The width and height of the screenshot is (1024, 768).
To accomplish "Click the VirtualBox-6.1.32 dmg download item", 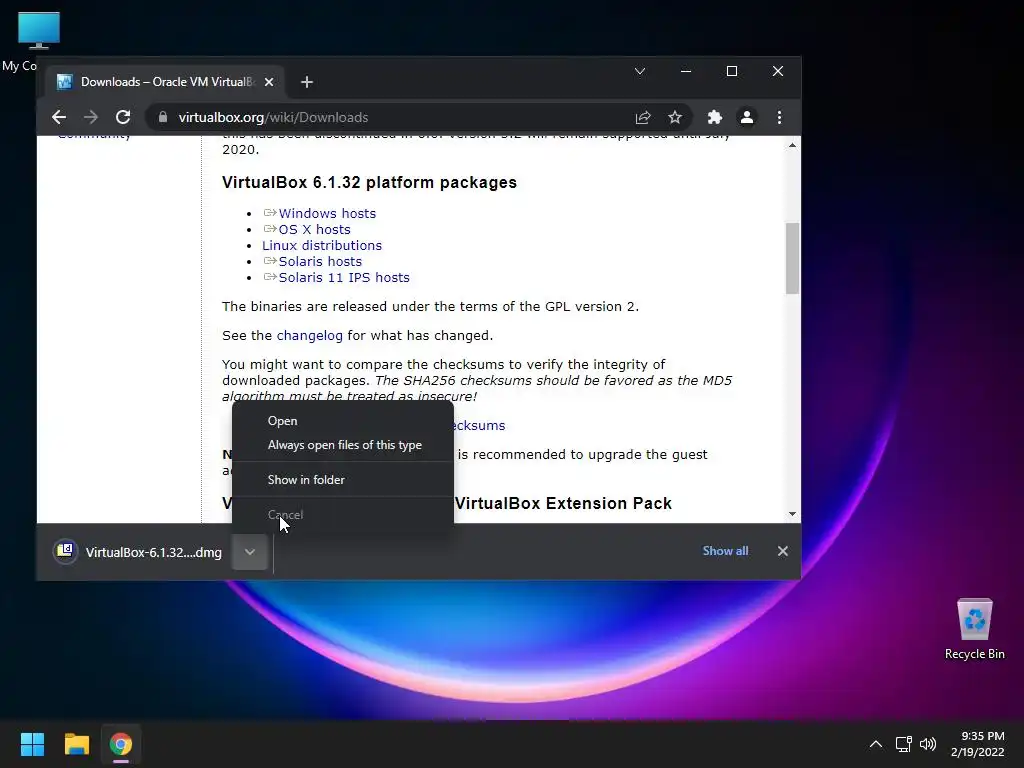I will pyautogui.click(x=138, y=552).
